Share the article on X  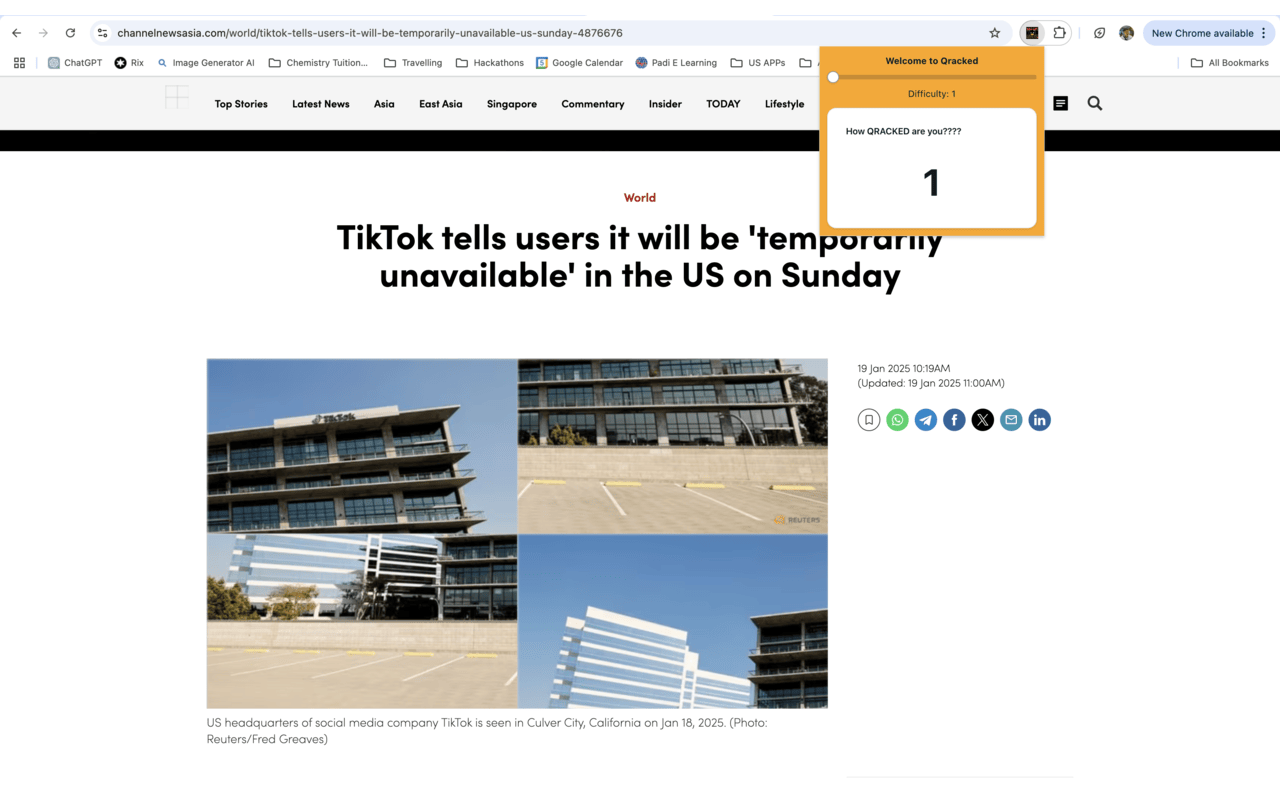[983, 420]
